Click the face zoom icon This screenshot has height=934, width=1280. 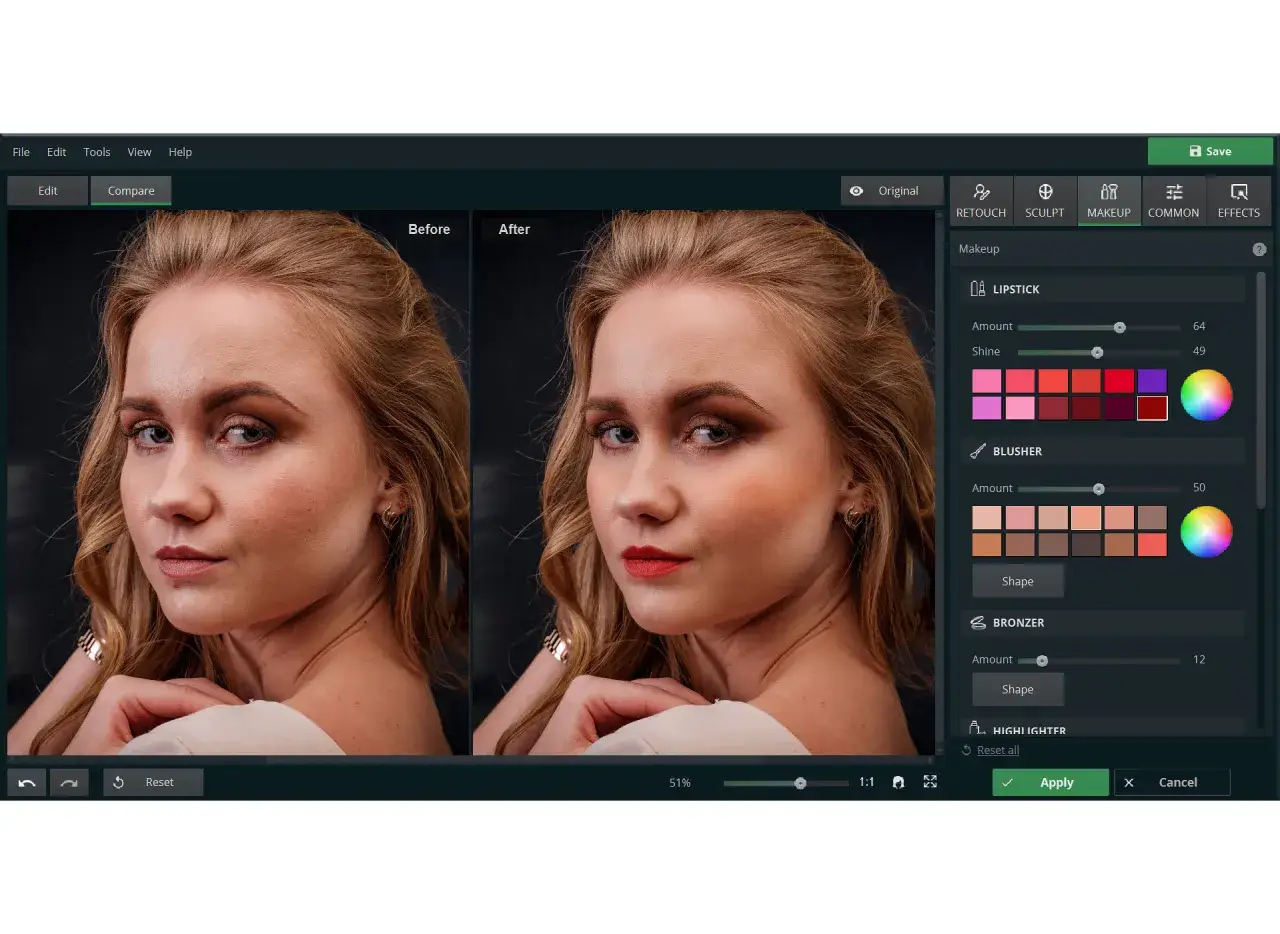pyautogui.click(x=898, y=782)
